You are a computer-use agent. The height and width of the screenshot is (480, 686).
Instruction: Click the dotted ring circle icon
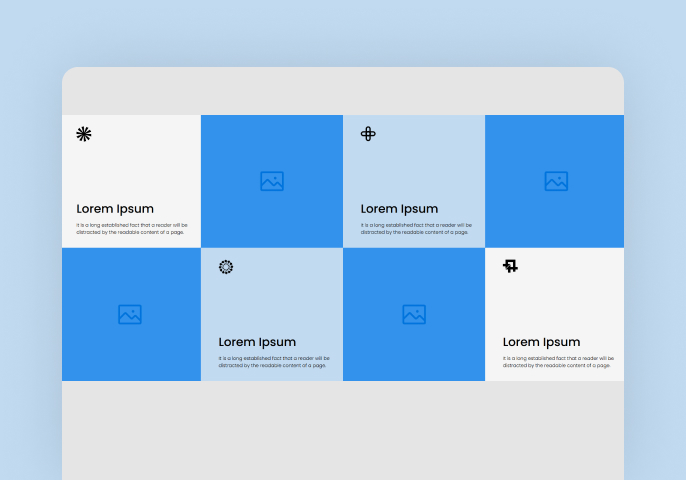click(x=226, y=267)
